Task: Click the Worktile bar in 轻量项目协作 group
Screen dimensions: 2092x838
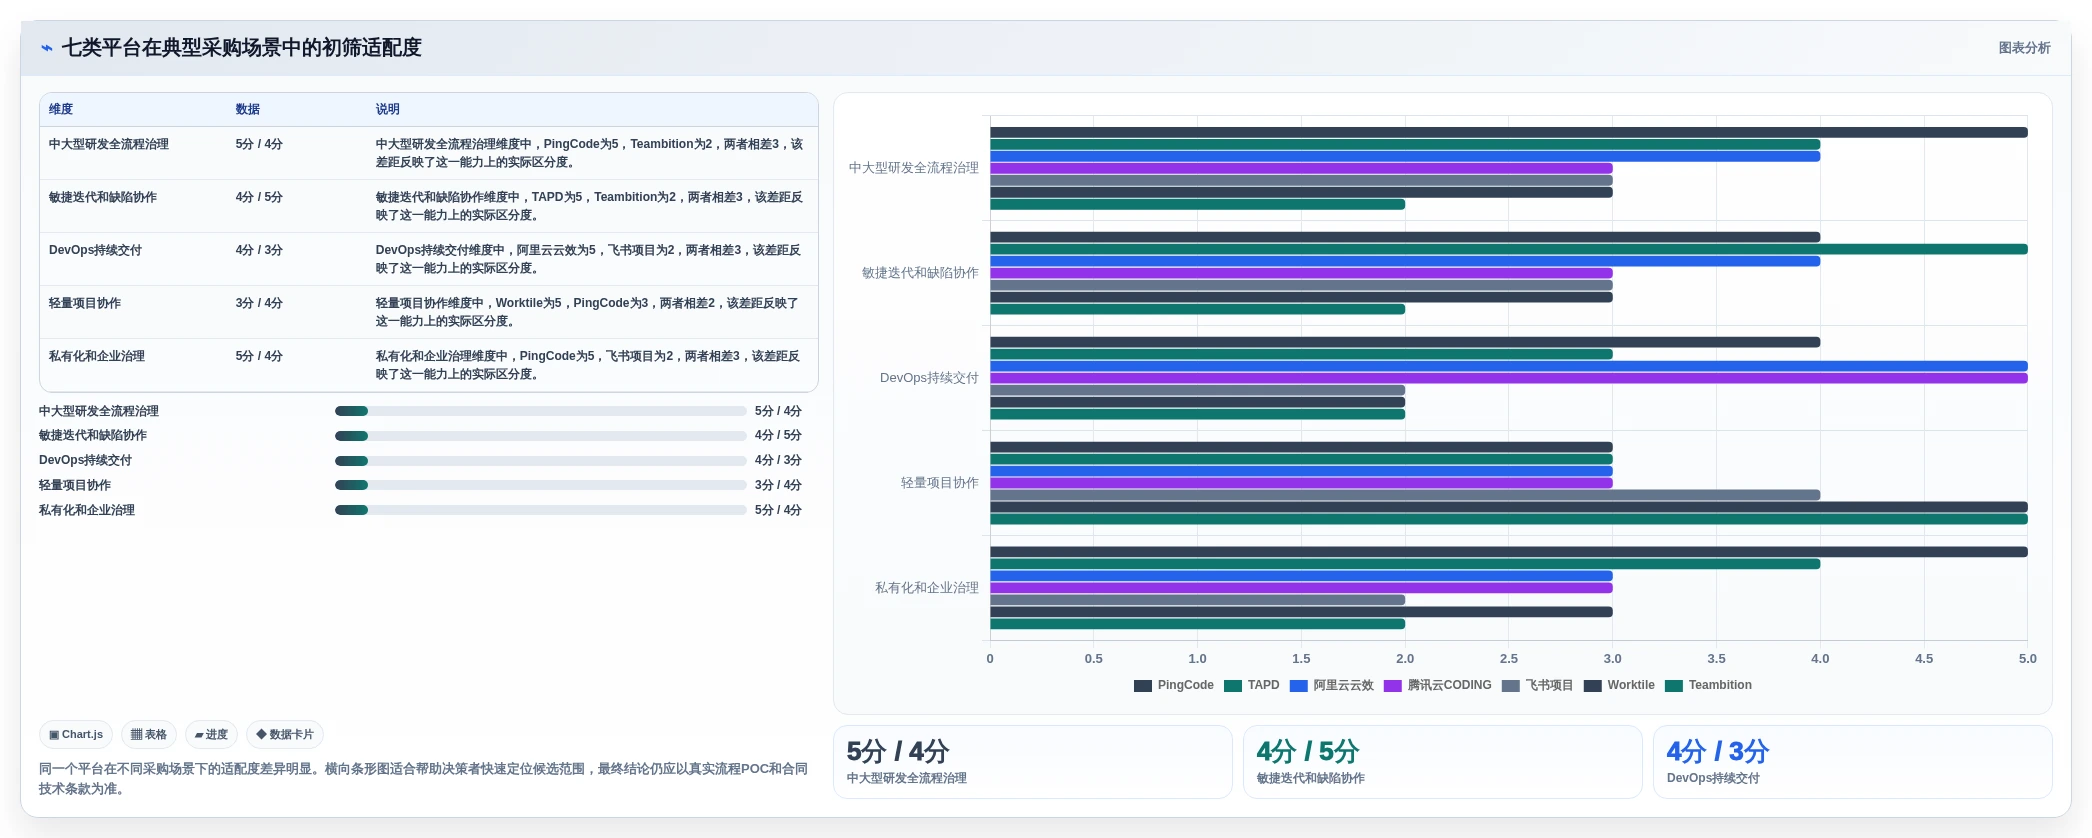Action: click(1509, 507)
